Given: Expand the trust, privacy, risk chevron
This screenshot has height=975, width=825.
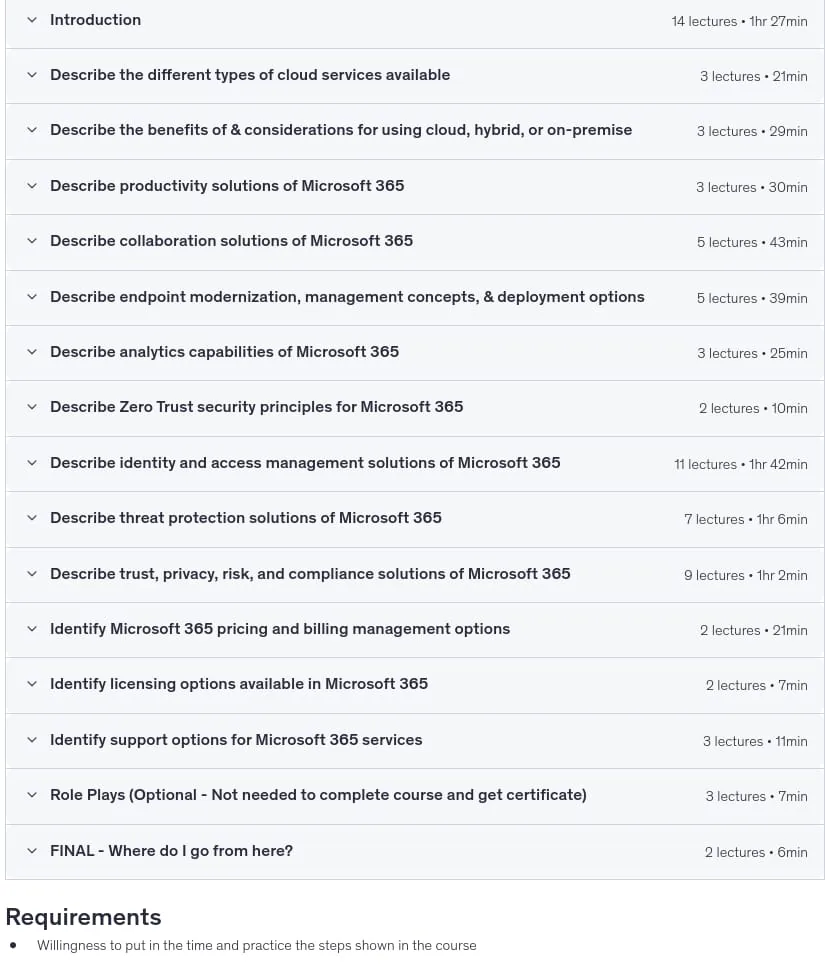Looking at the screenshot, I should 32,574.
